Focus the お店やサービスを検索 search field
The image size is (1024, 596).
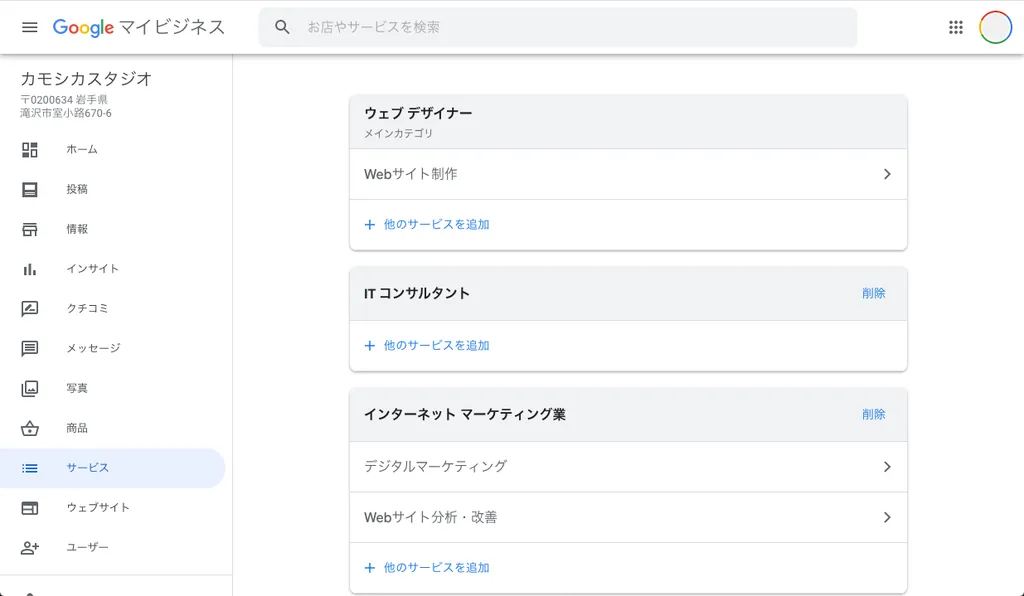[558, 27]
